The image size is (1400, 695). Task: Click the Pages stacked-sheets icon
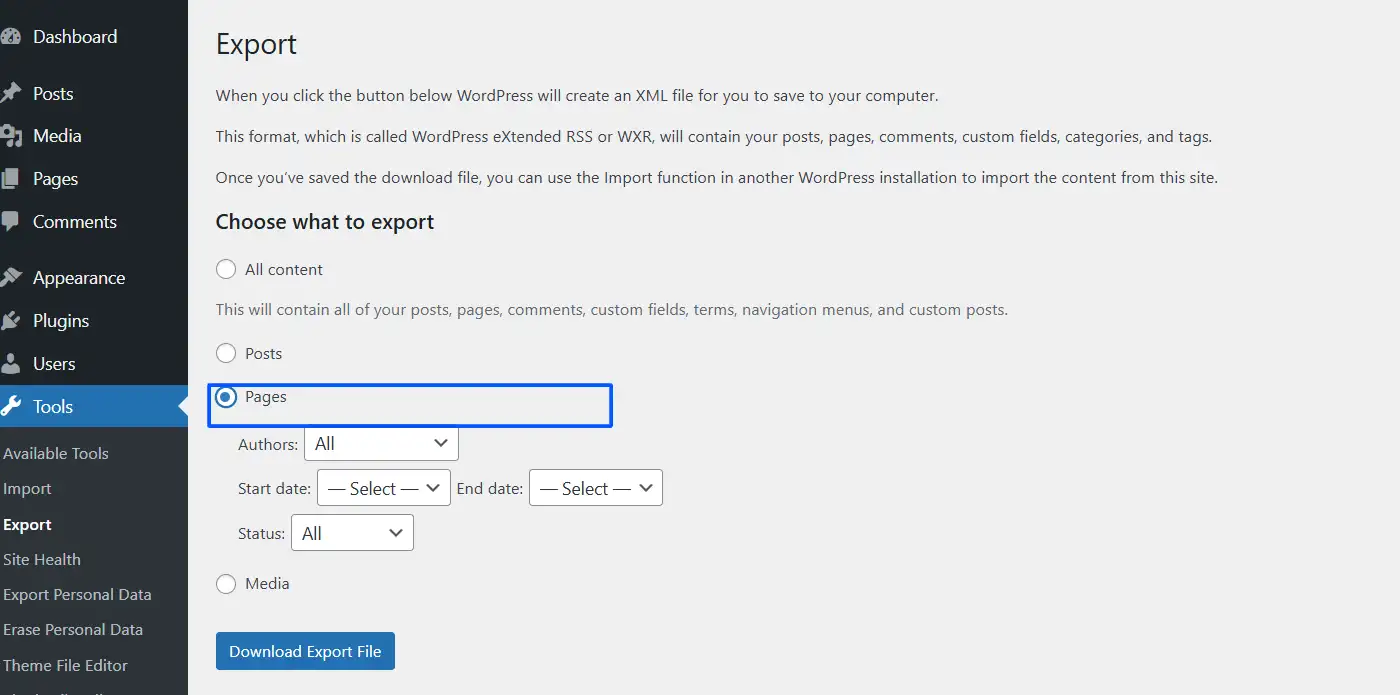(x=10, y=179)
